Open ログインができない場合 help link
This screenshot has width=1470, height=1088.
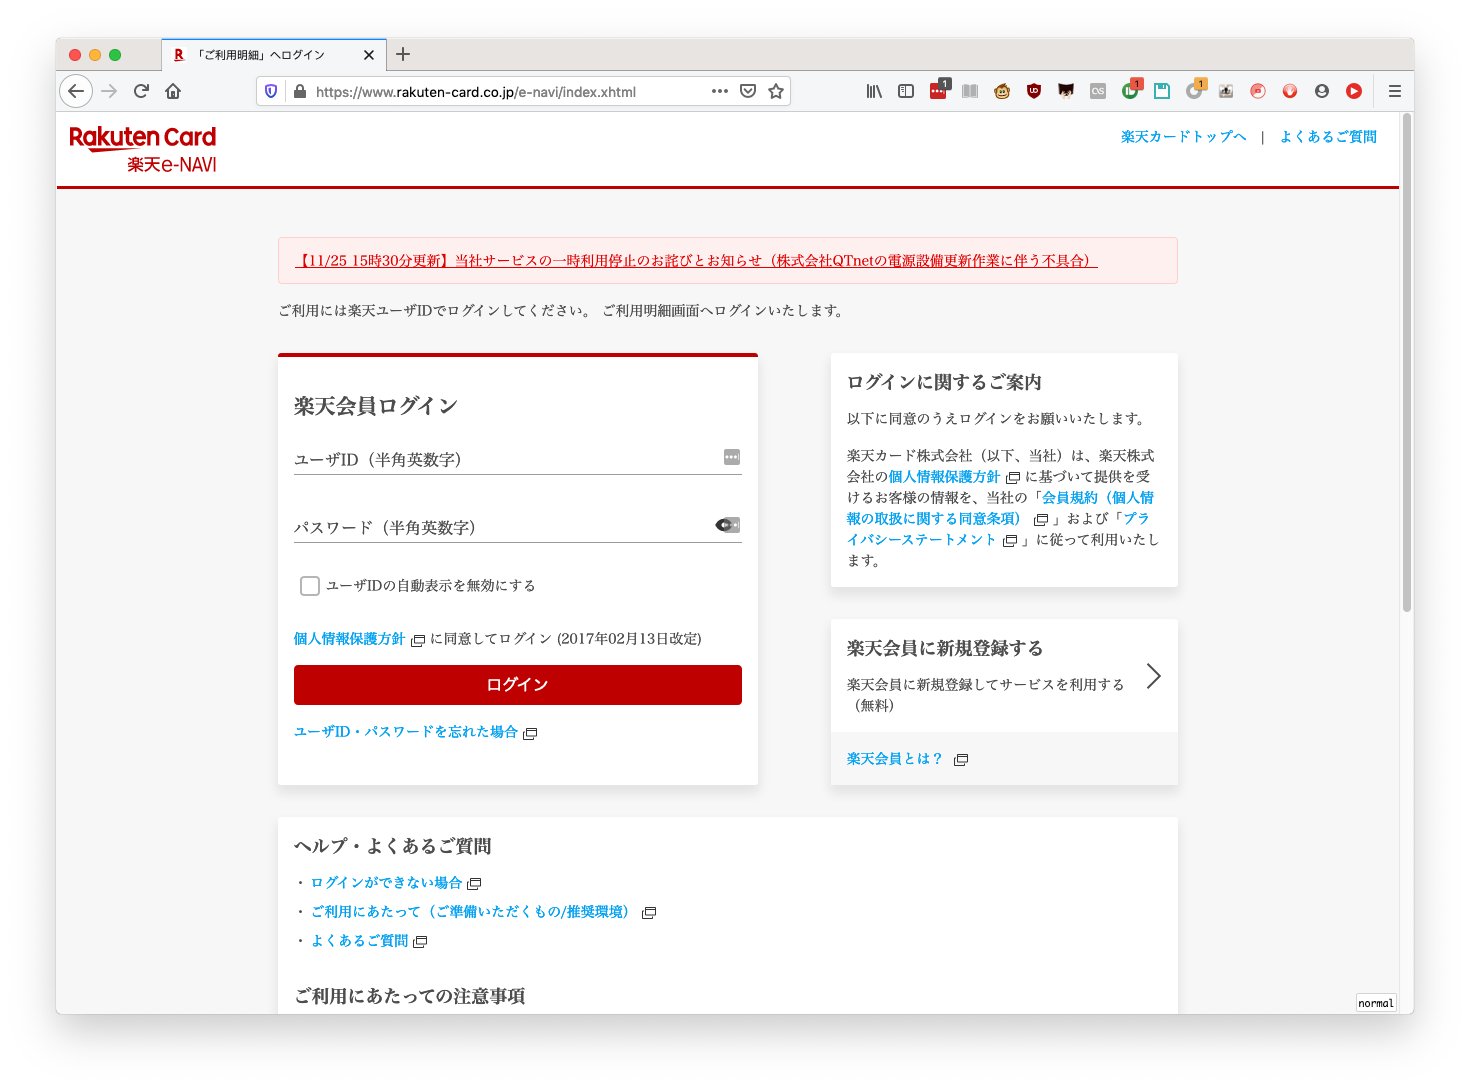coord(386,883)
